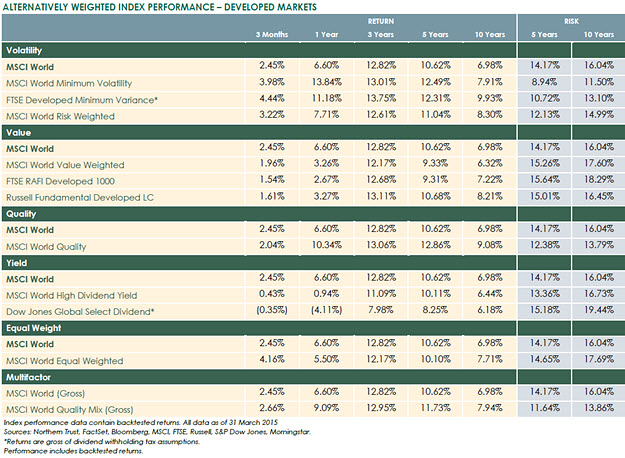The height and width of the screenshot is (458, 625).
Task: Click the 13.84% one-year return value
Action: coord(326,82)
